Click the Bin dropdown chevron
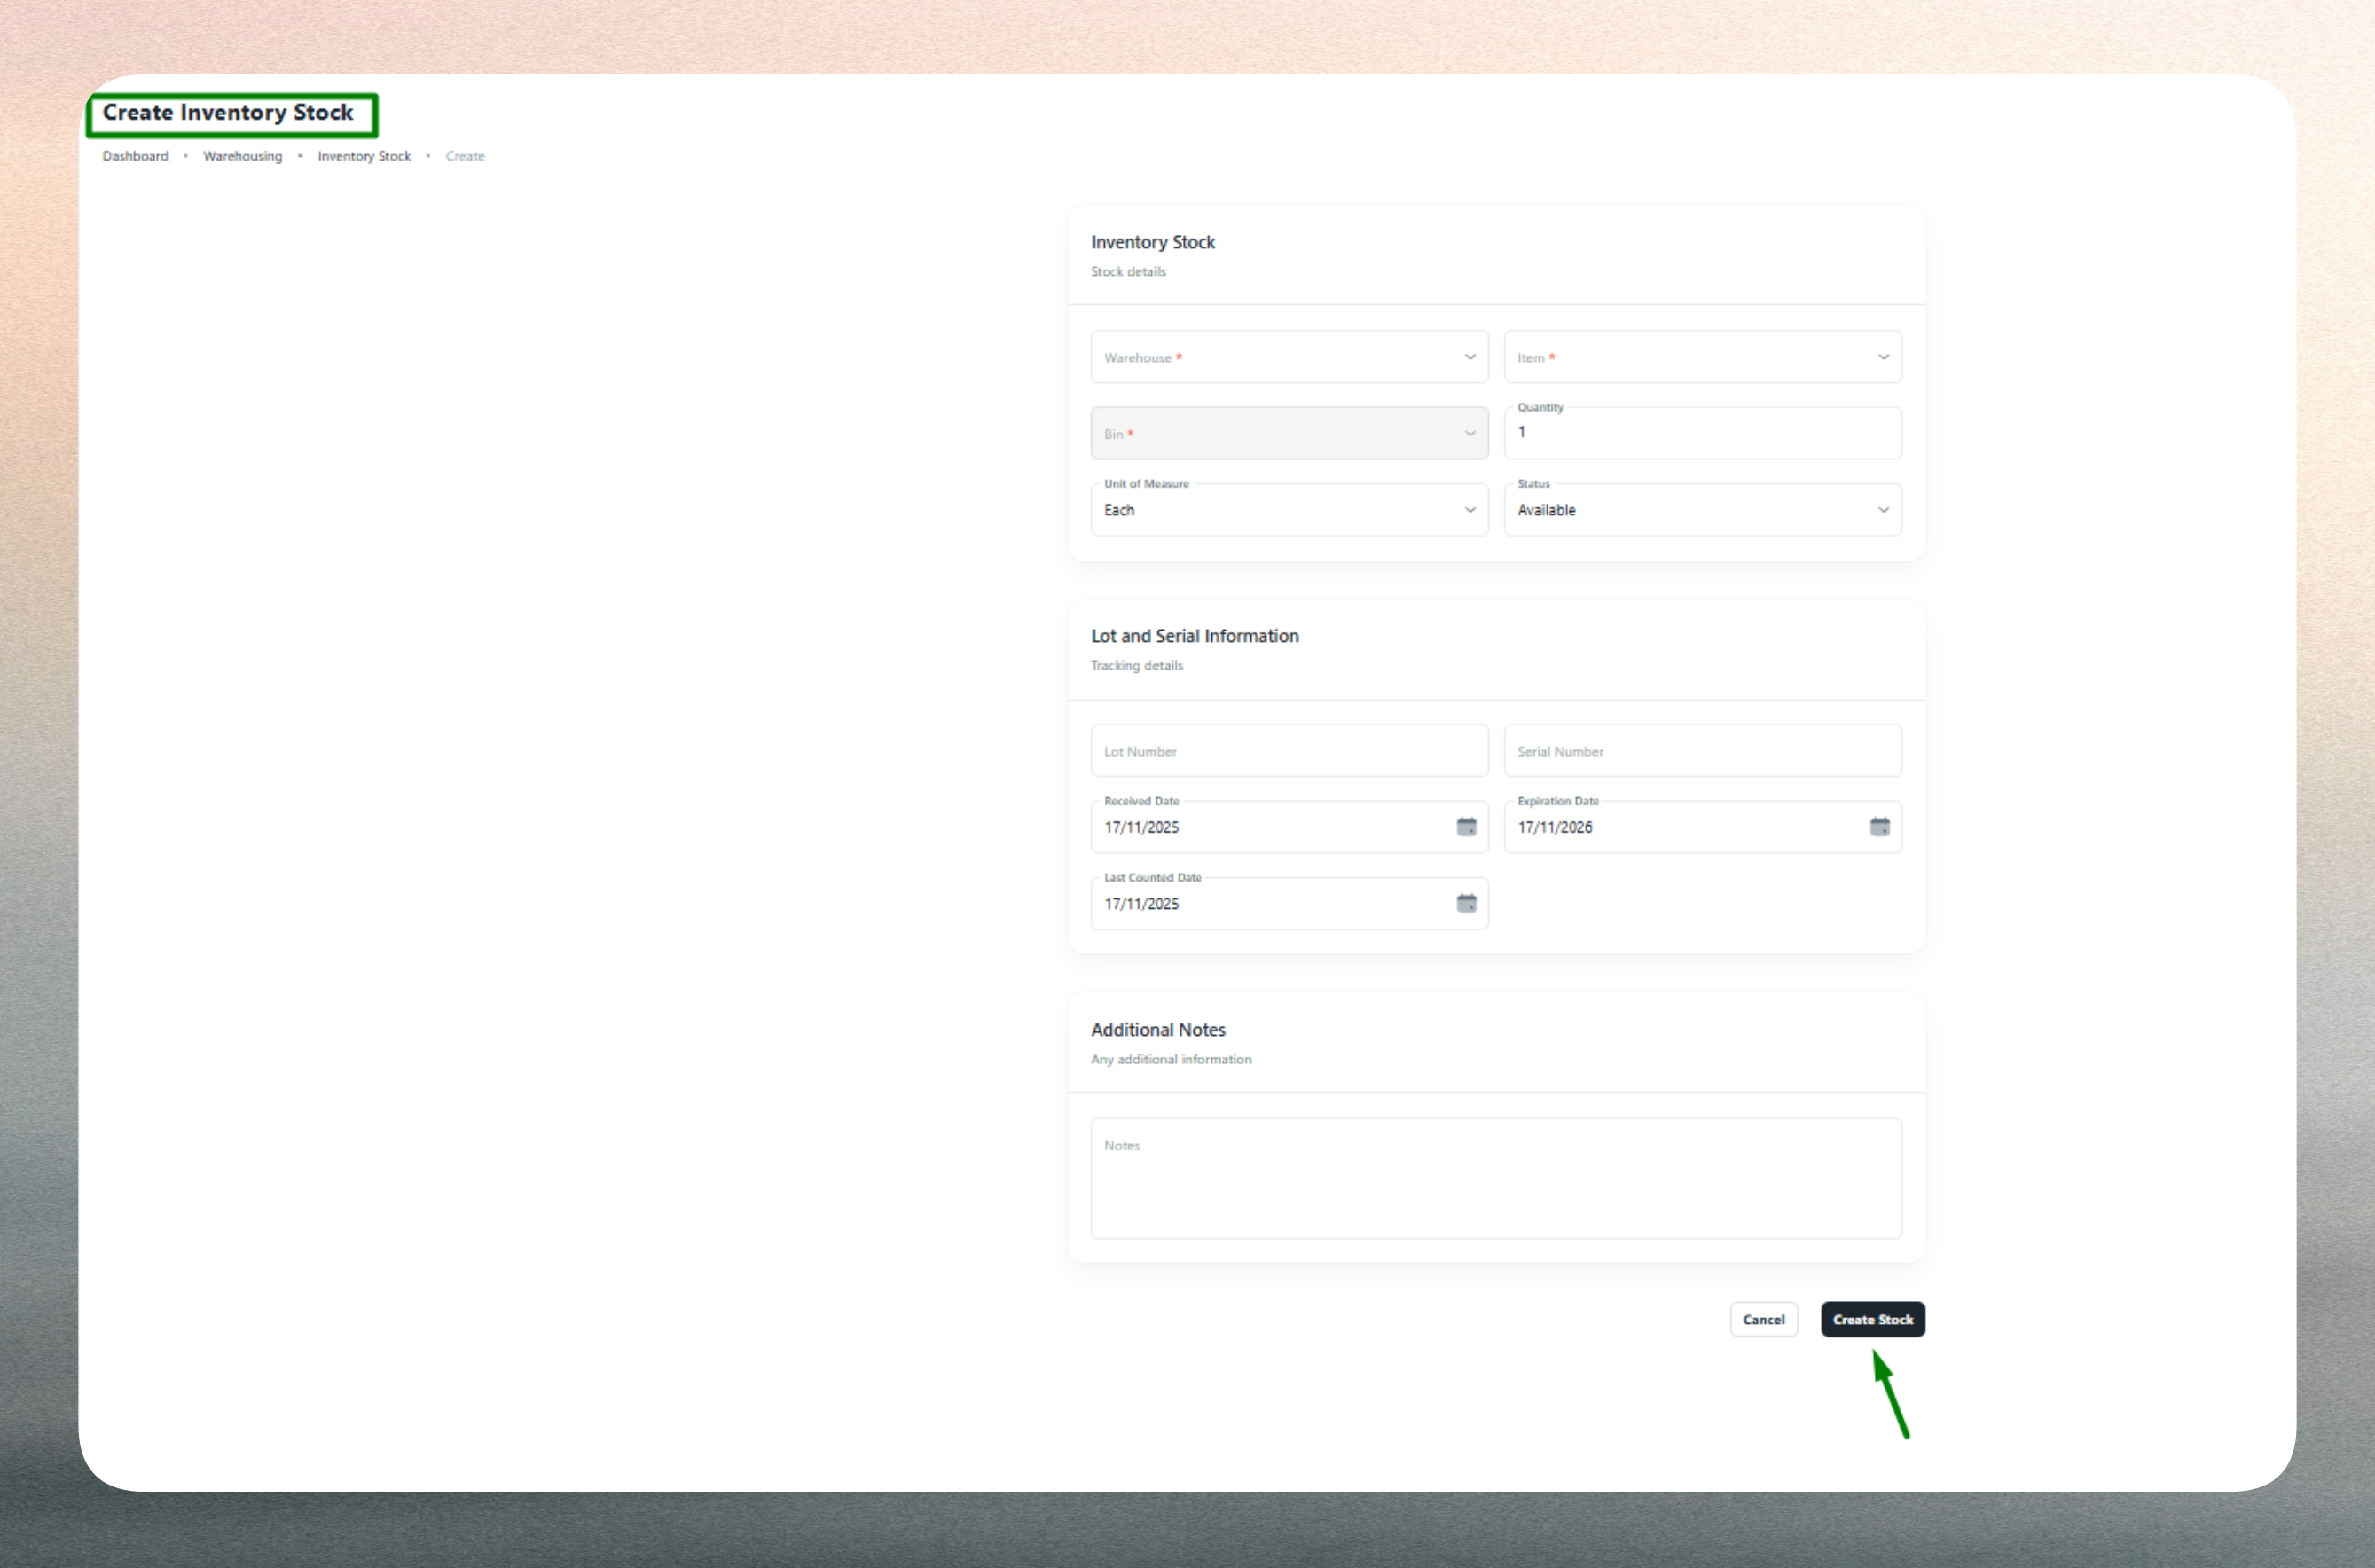Viewport: 2375px width, 1568px height. pos(1470,433)
